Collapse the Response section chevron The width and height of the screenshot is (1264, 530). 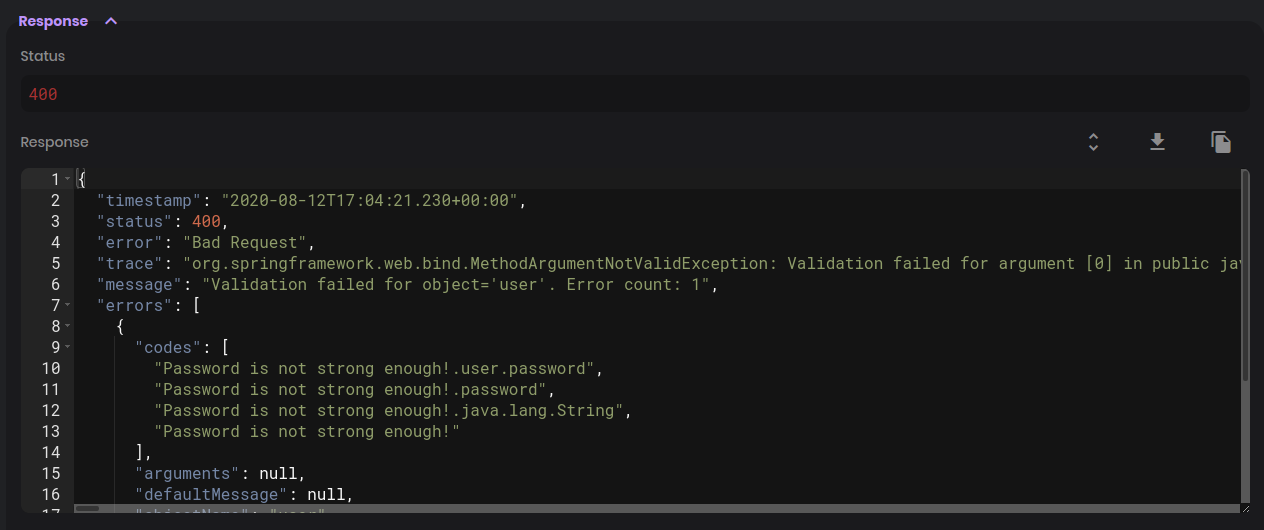[111, 21]
